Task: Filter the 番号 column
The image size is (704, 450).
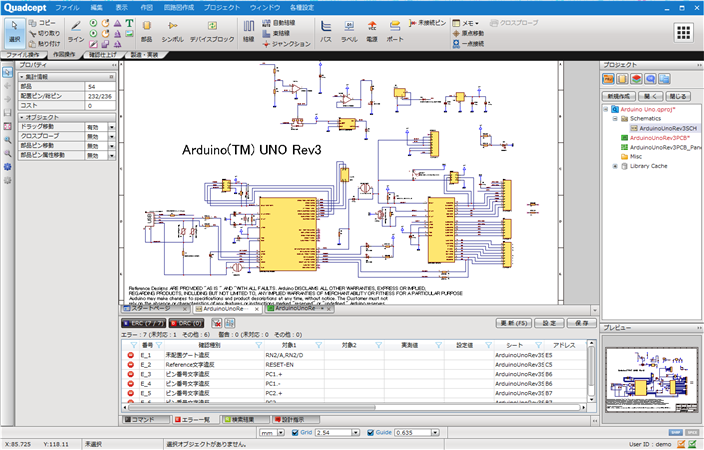Action: [x=158, y=345]
